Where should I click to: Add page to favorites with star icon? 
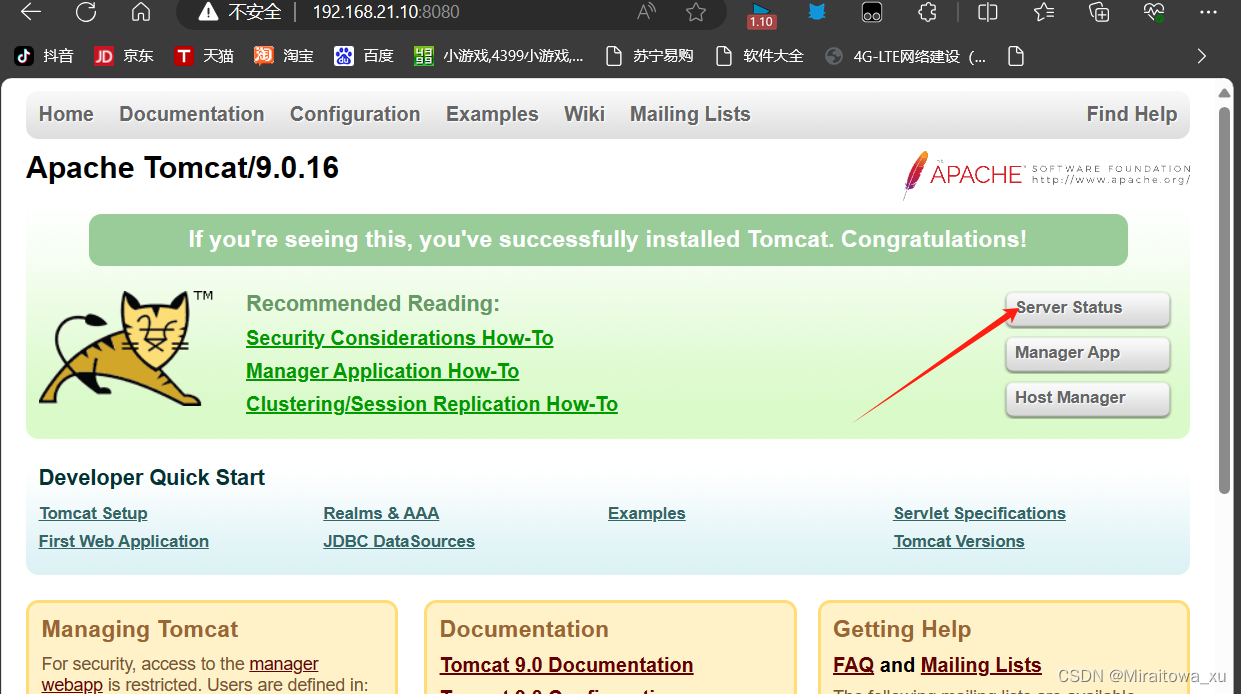(x=696, y=12)
